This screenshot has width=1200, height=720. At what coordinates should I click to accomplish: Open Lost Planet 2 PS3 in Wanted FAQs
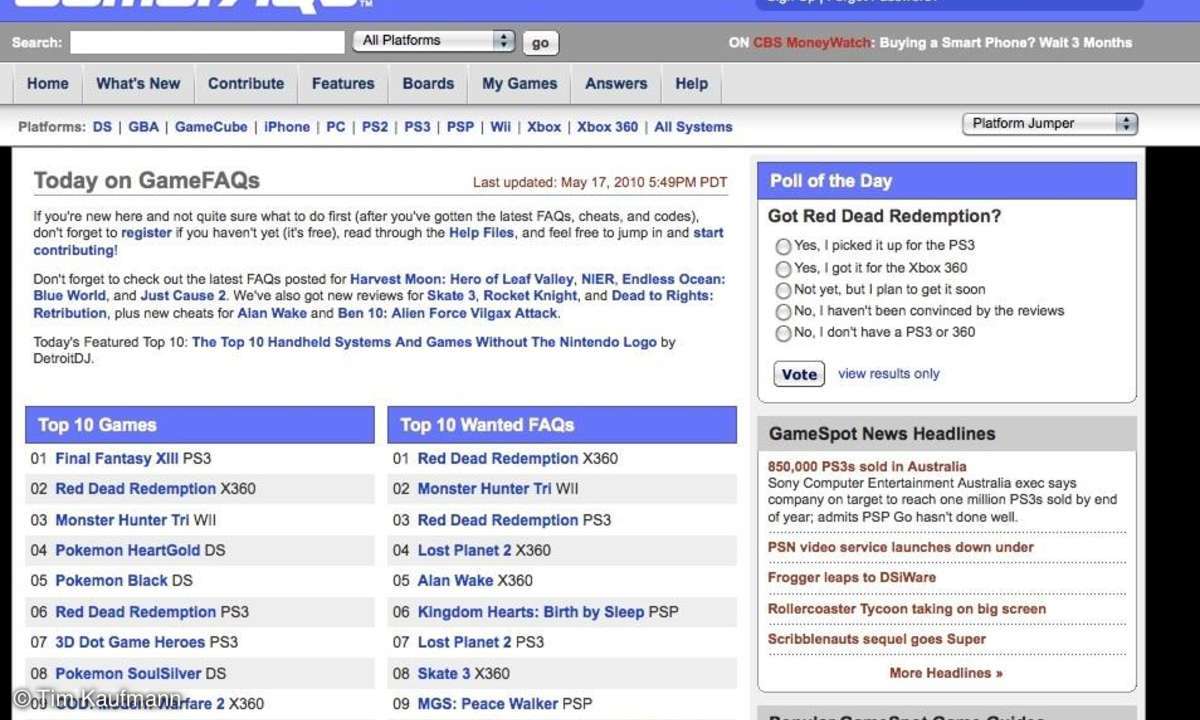(x=465, y=642)
